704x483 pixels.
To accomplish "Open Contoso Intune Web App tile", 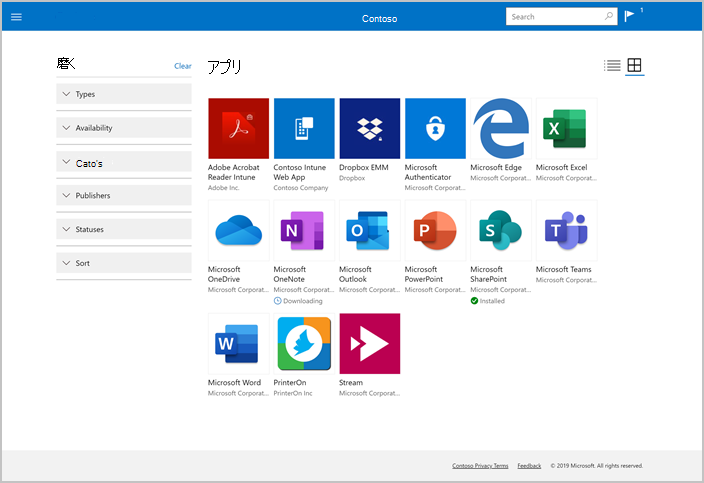I will 304,128.
